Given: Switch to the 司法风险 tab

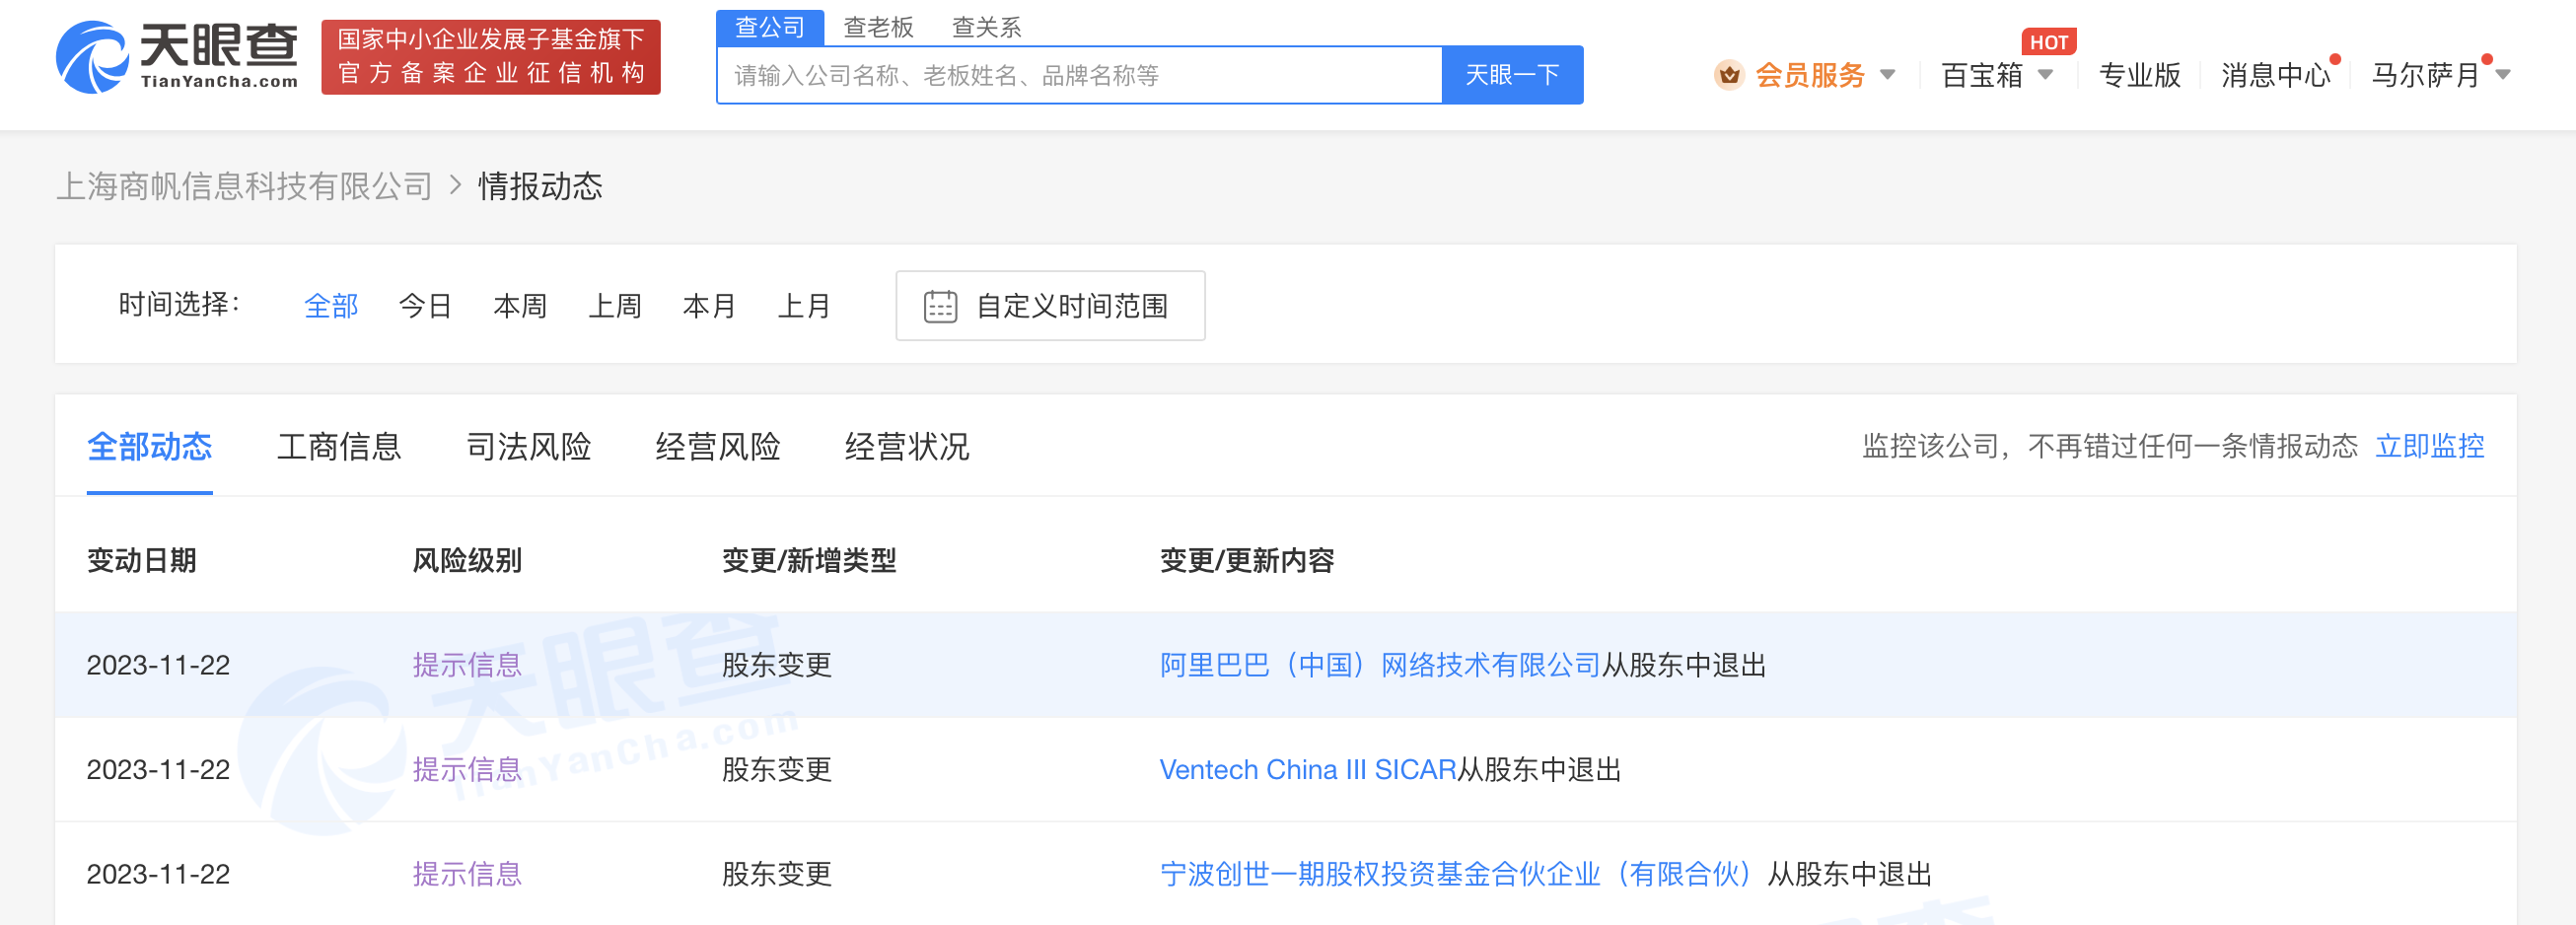Looking at the screenshot, I should point(530,447).
